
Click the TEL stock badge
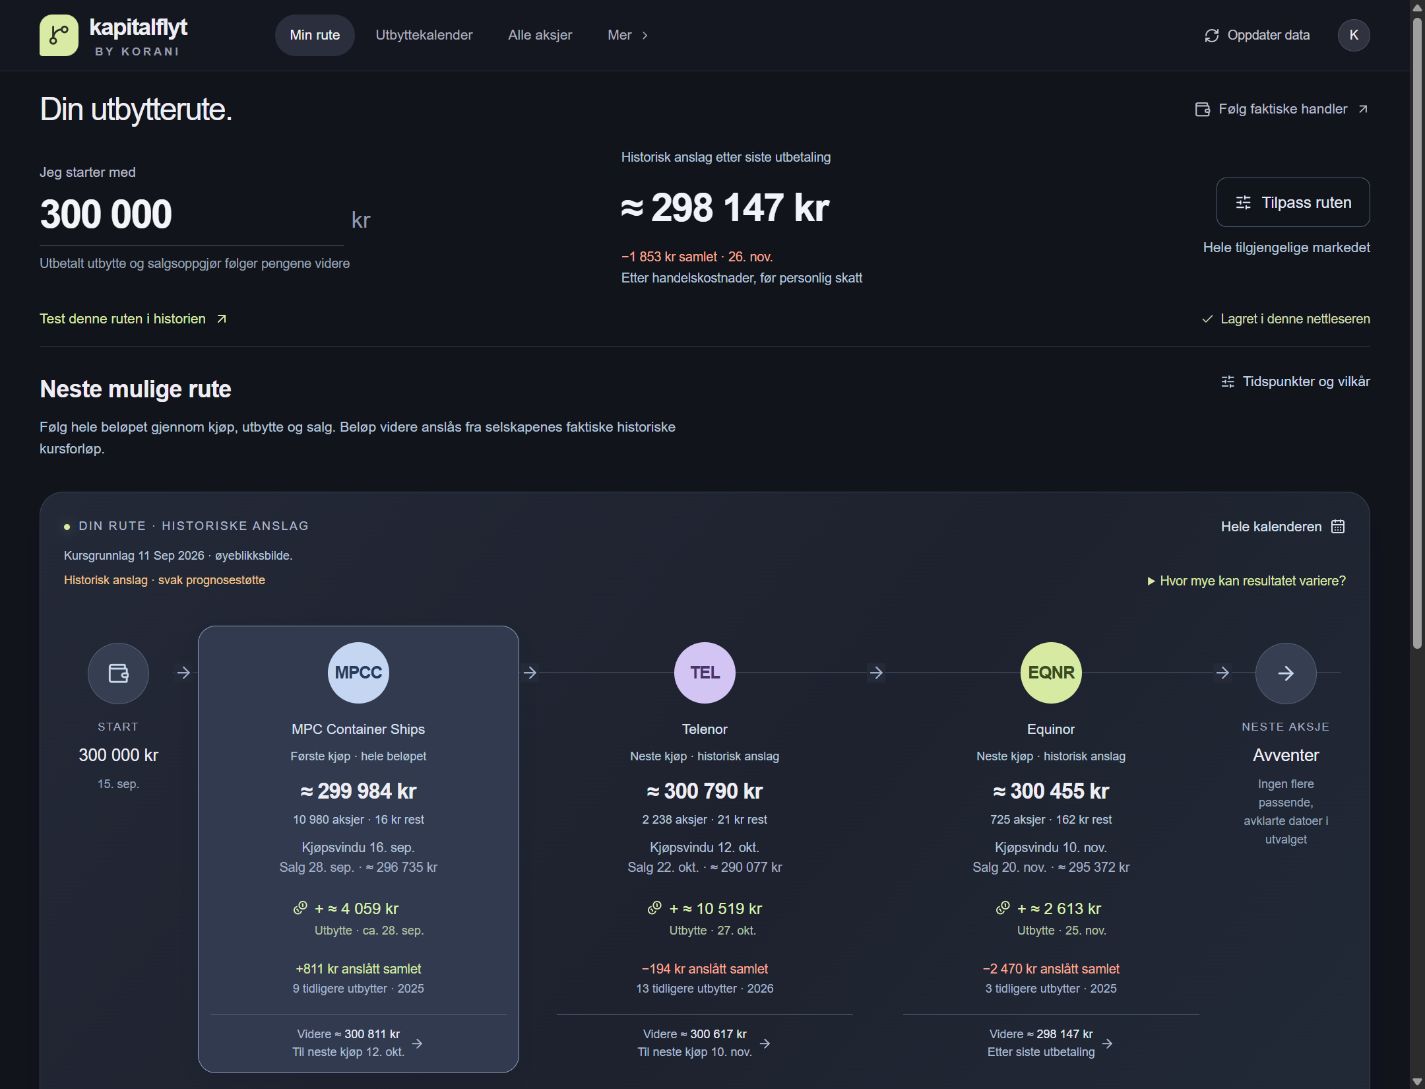point(705,672)
